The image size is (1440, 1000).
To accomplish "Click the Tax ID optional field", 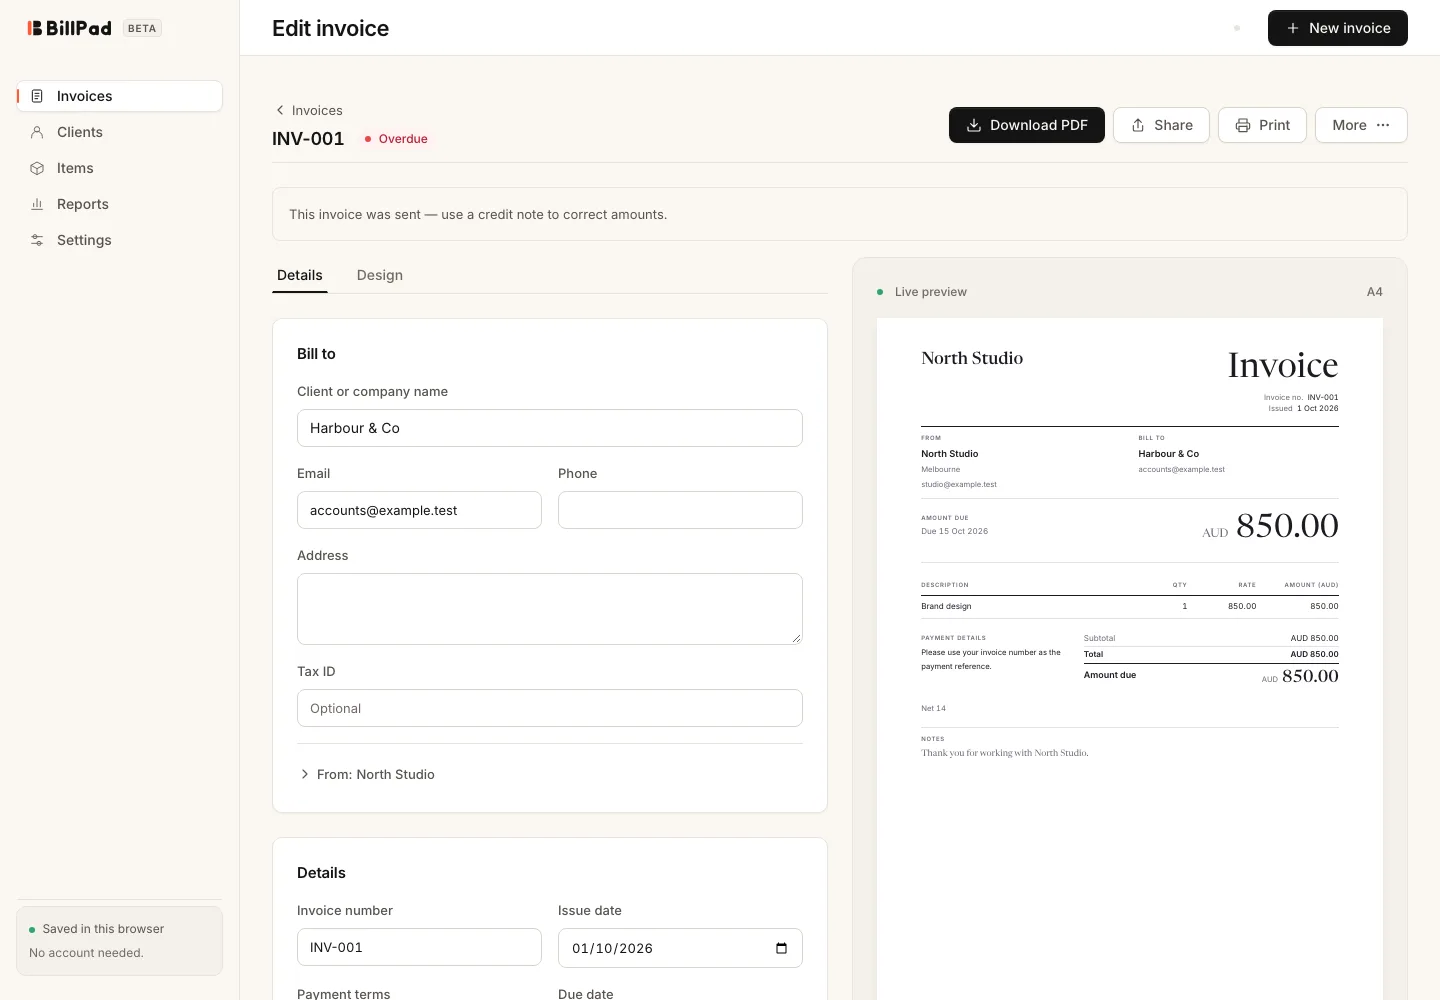I will coord(550,708).
